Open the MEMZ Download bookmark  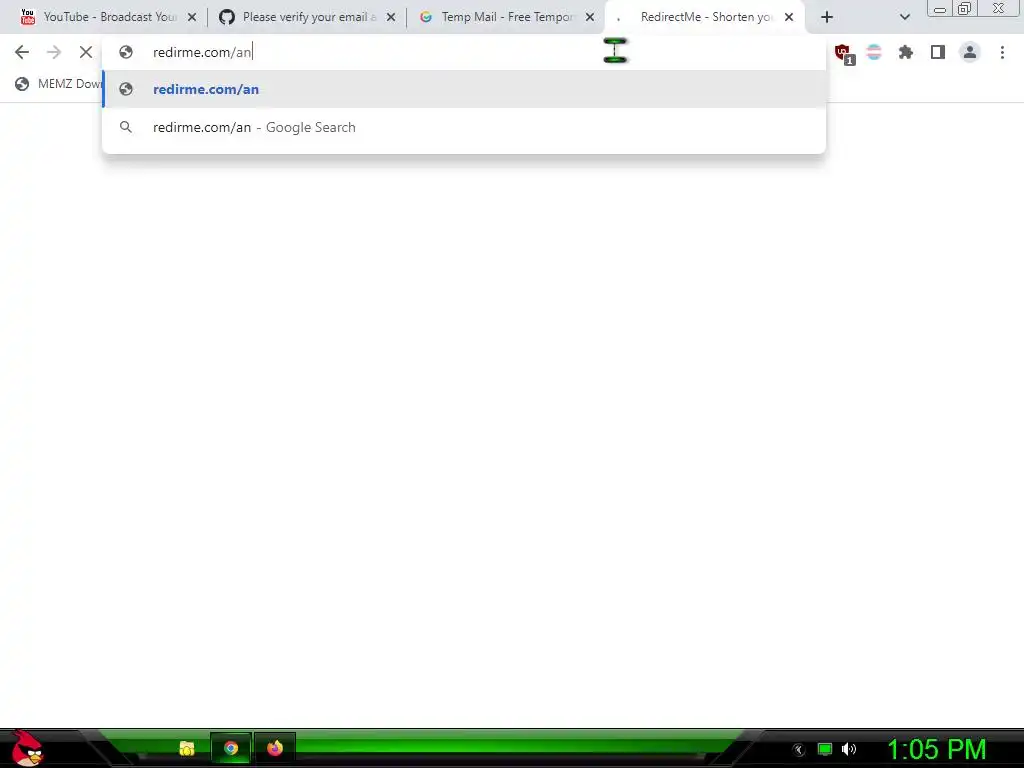point(59,84)
